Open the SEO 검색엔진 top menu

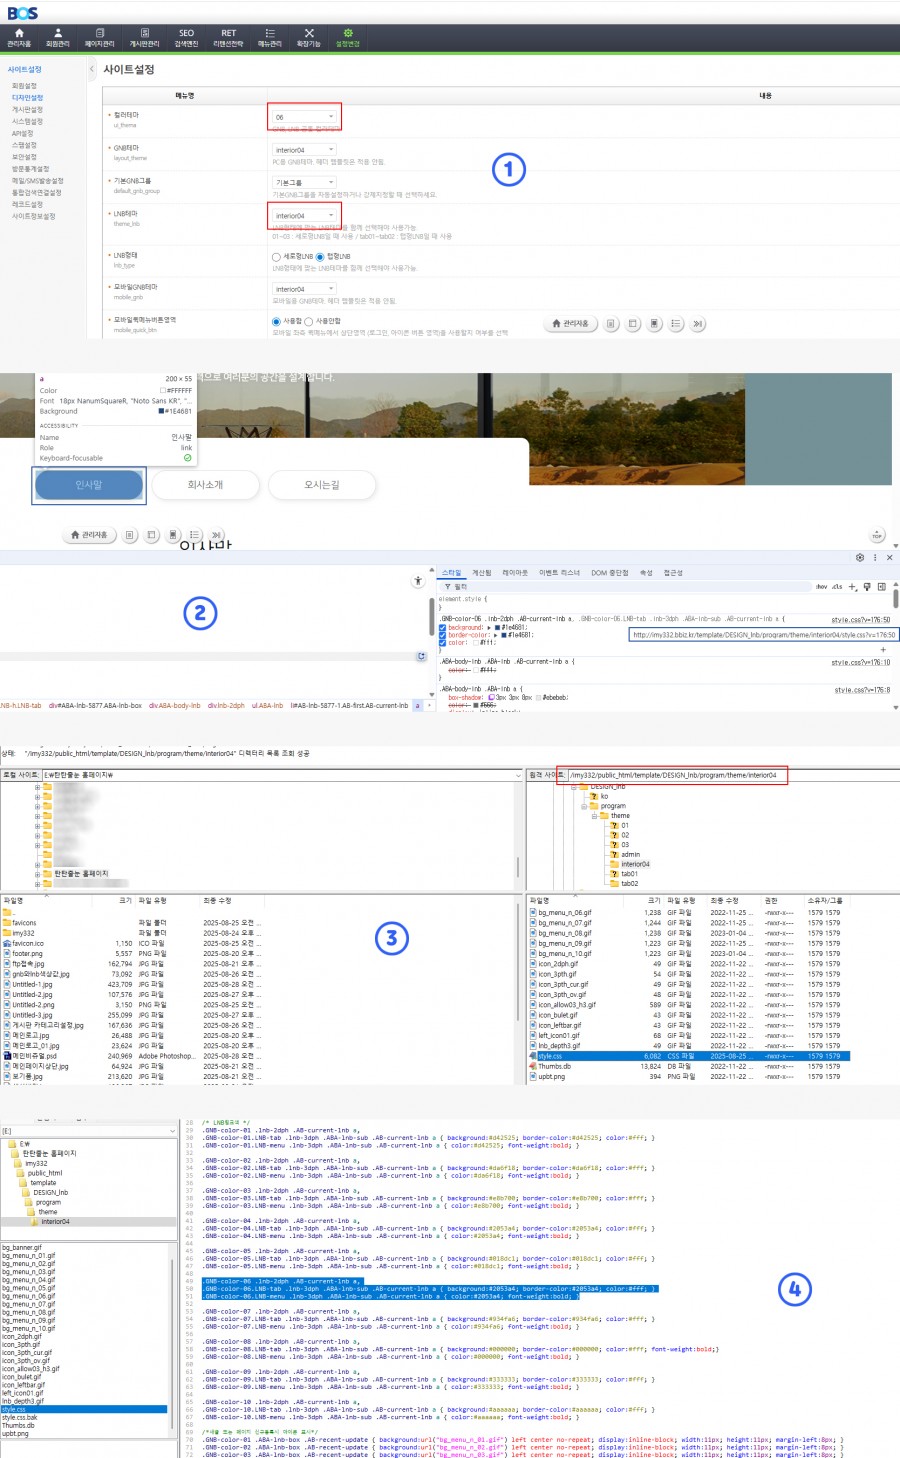point(186,38)
